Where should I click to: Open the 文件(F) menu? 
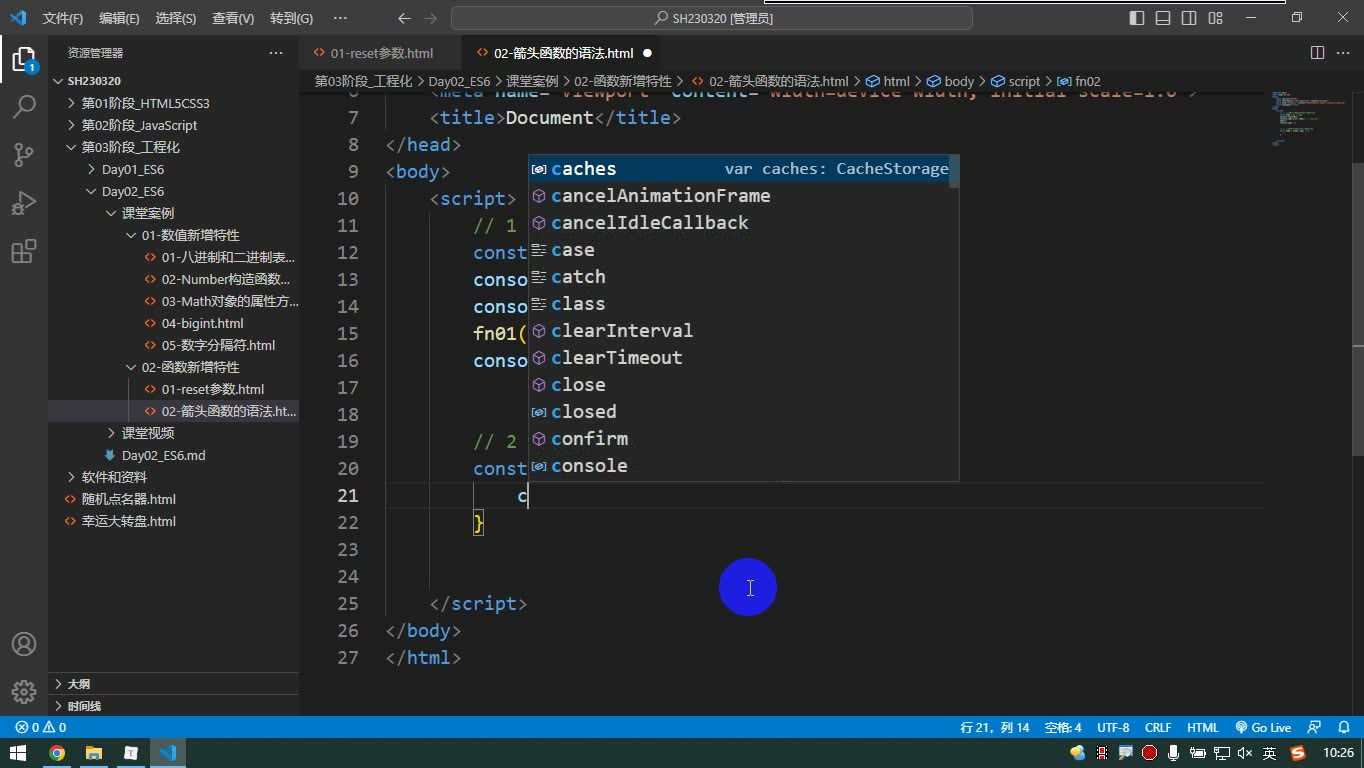point(63,18)
